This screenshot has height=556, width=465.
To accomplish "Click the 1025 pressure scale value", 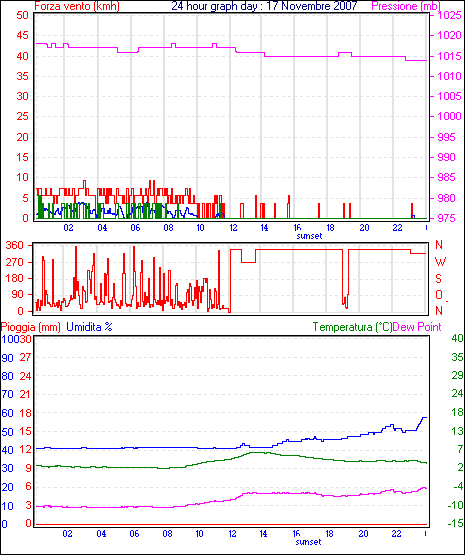I will [x=449, y=15].
